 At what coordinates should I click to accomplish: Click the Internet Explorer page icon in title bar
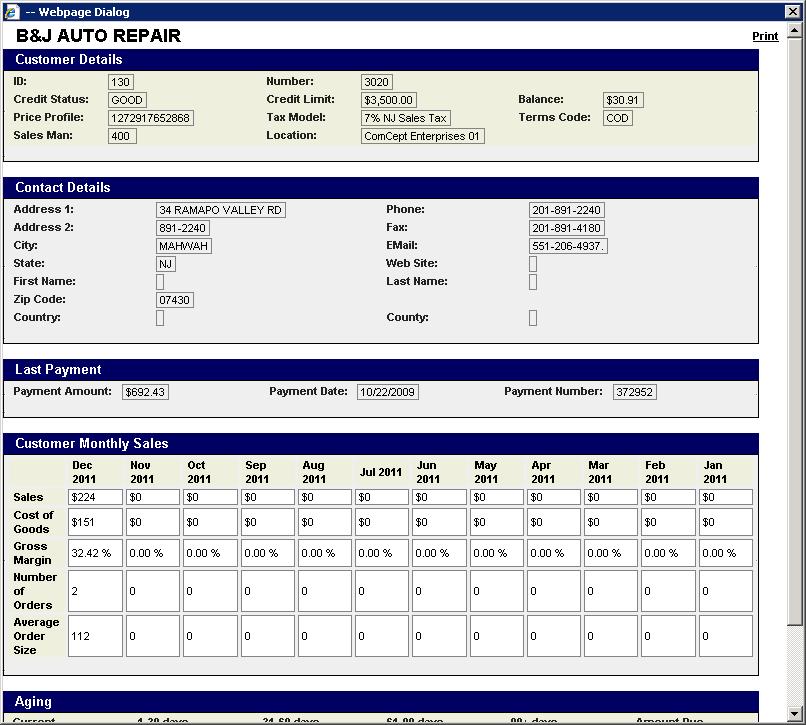tap(11, 12)
